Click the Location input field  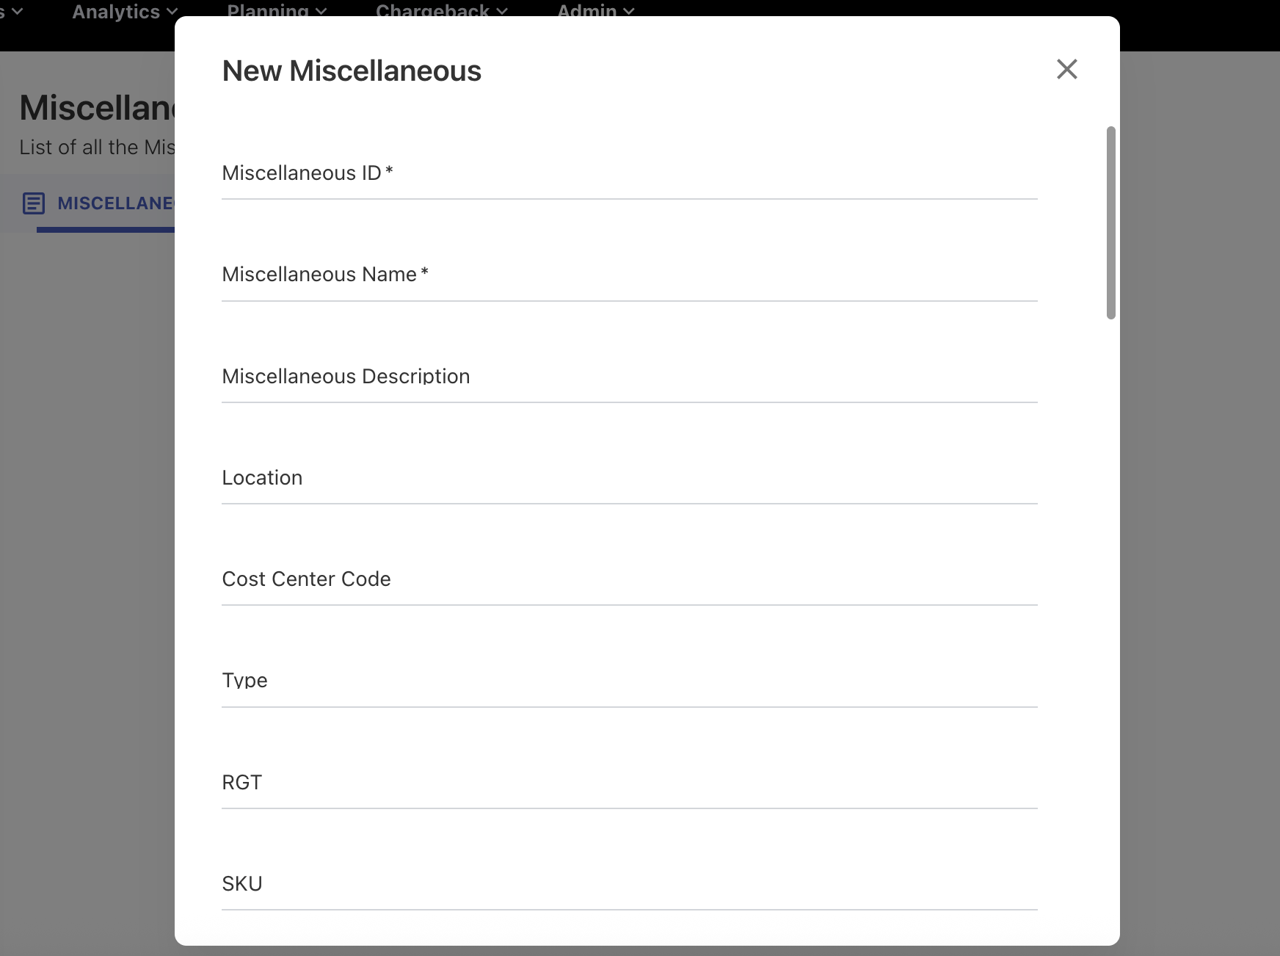coord(629,479)
